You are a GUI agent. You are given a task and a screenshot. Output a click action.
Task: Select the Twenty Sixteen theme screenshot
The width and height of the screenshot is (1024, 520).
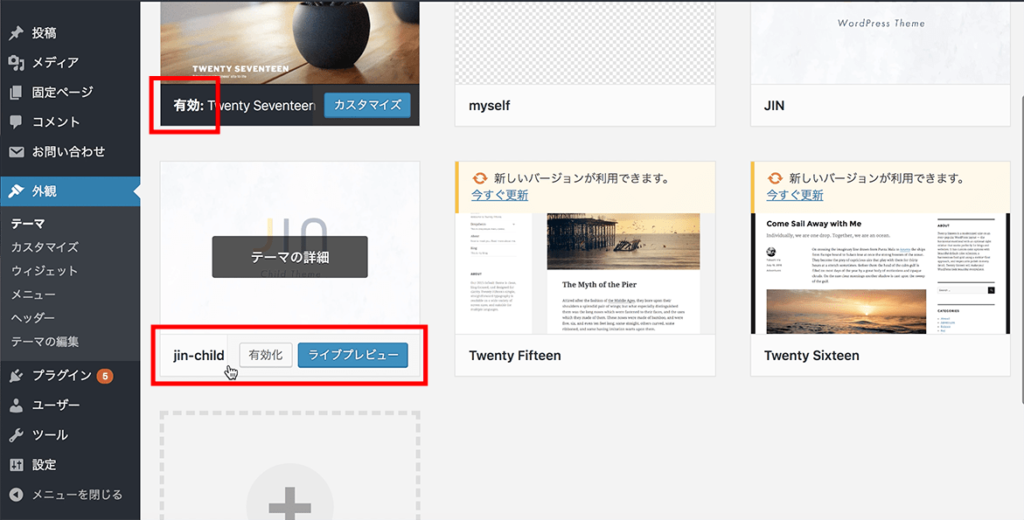click(880, 273)
